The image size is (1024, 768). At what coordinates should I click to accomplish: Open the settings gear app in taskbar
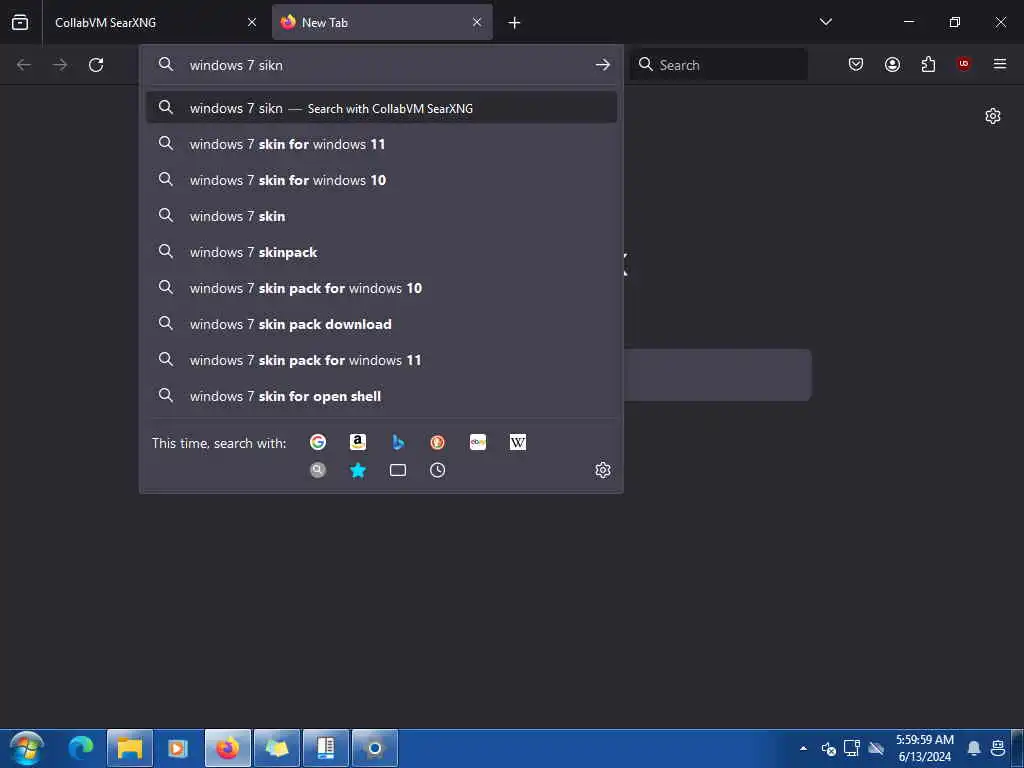pyautogui.click(x=375, y=748)
